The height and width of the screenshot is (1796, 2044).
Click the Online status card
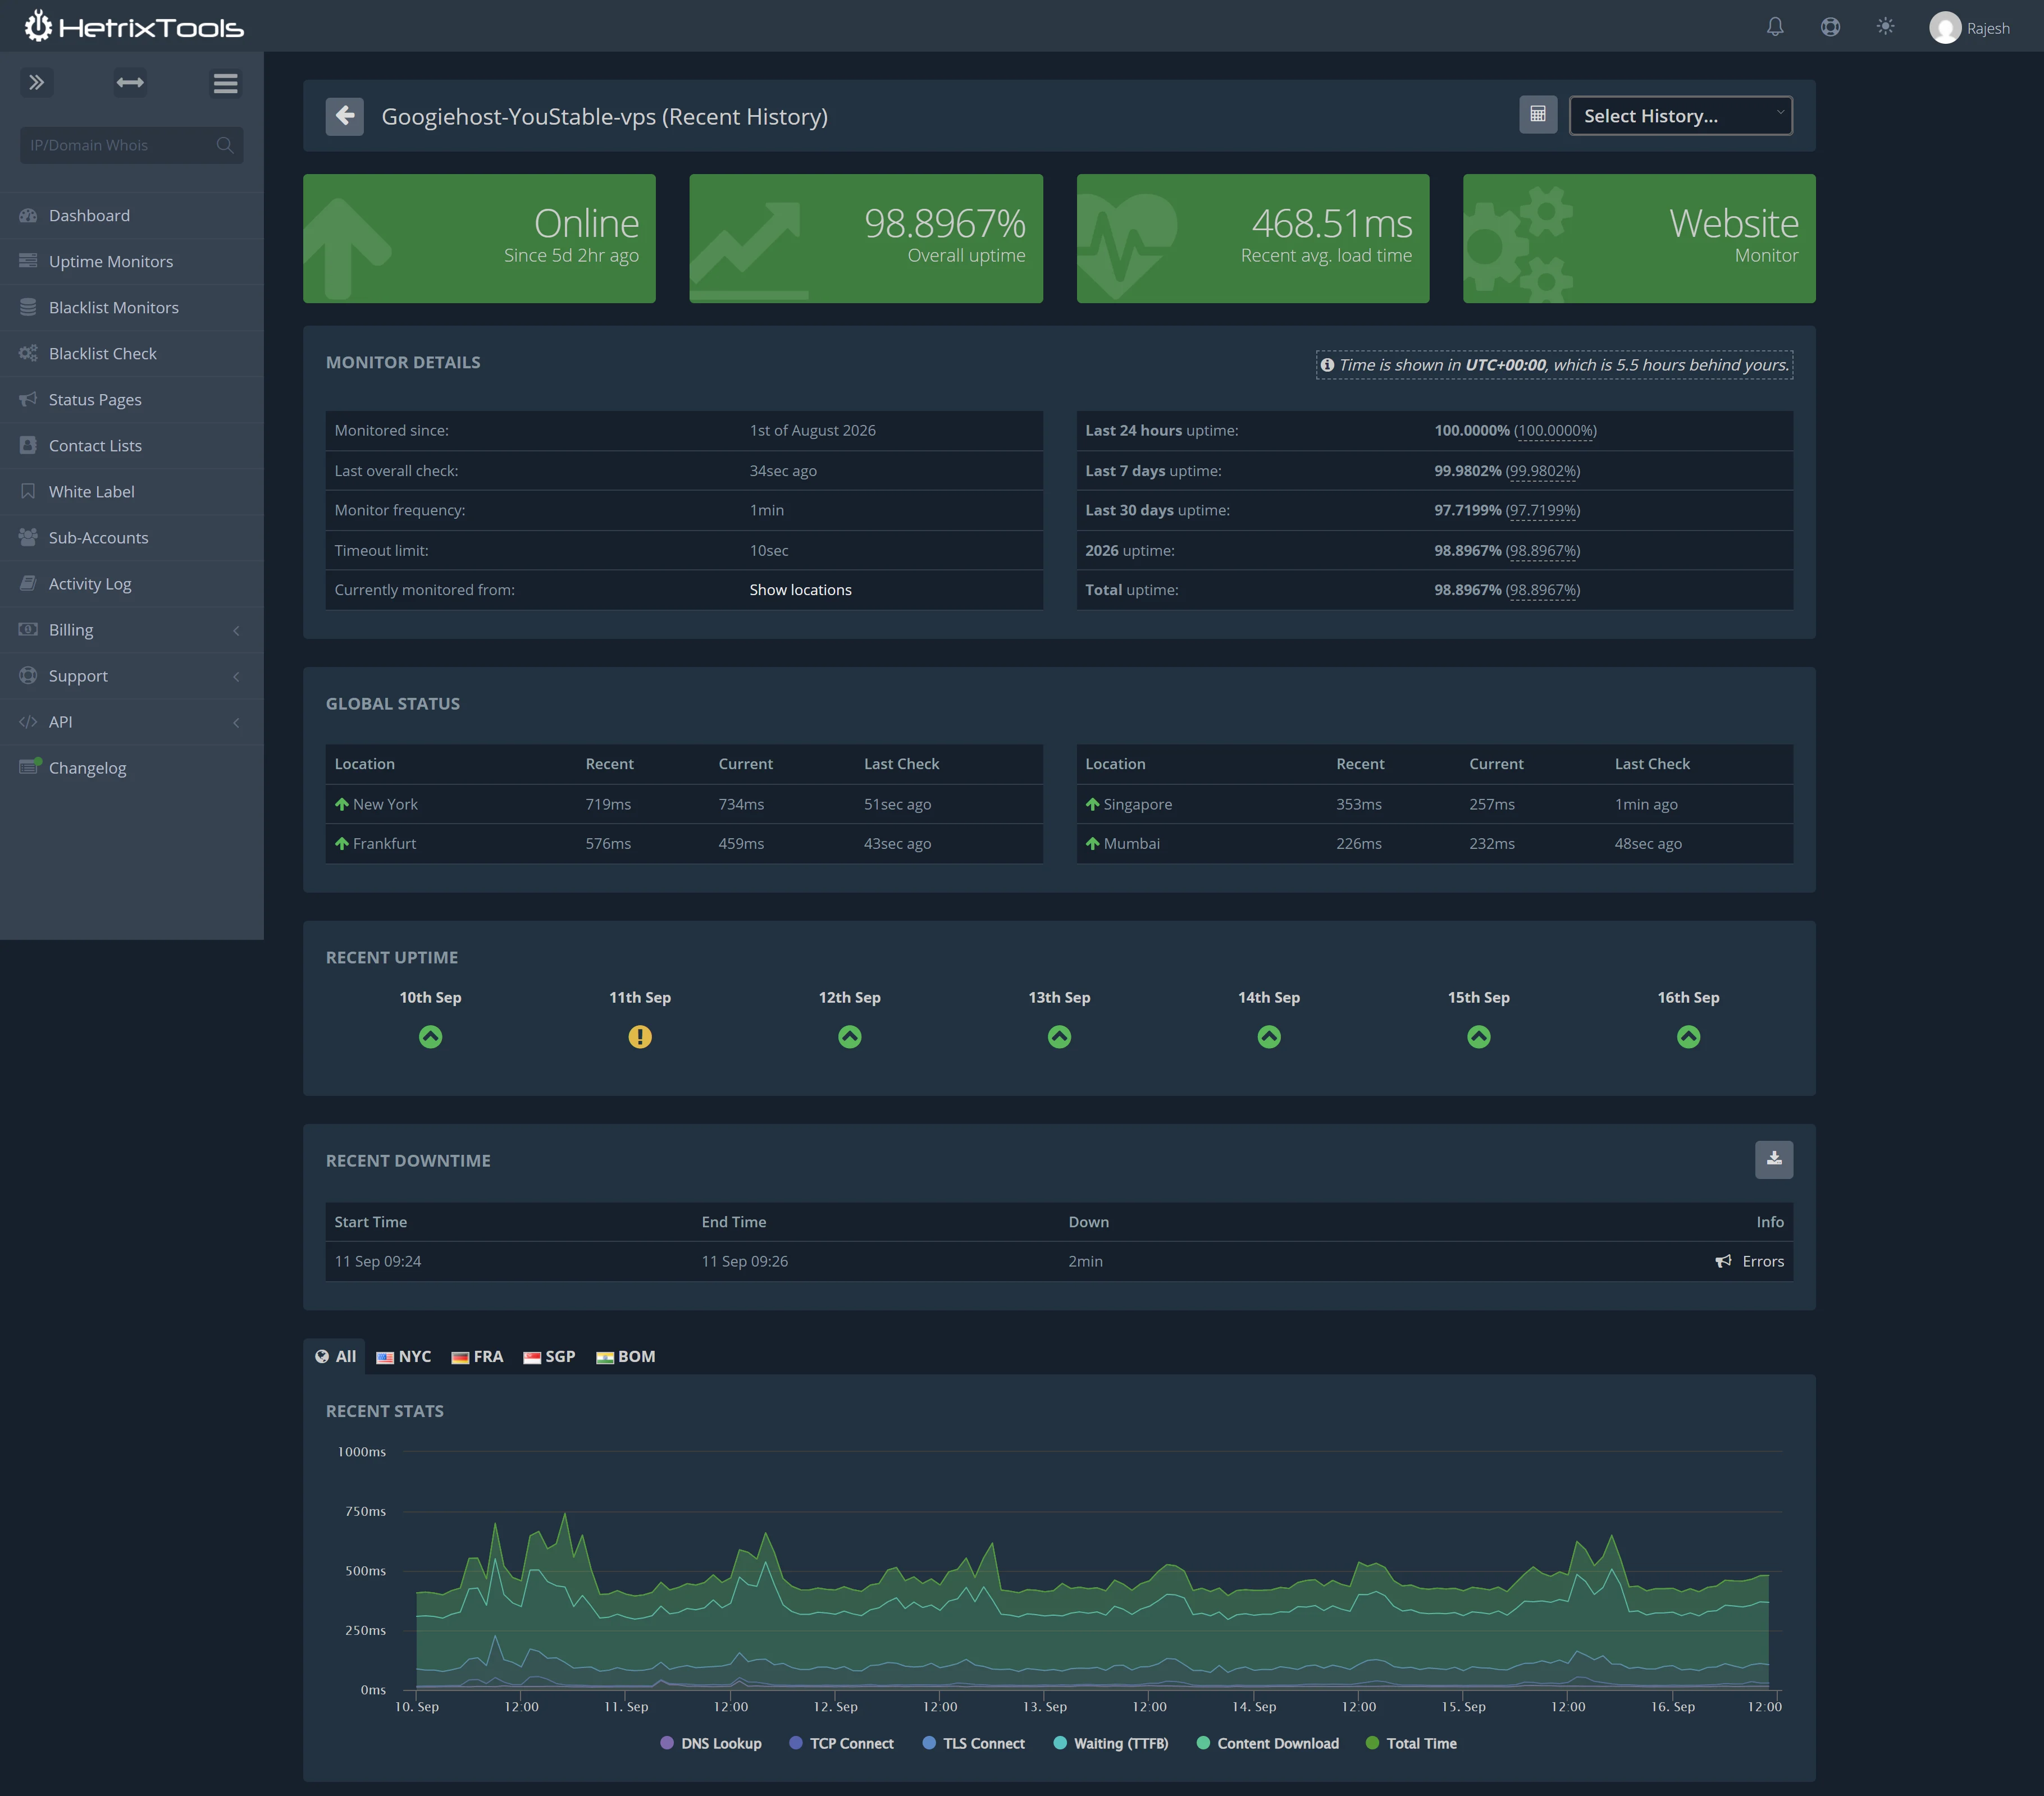479,238
